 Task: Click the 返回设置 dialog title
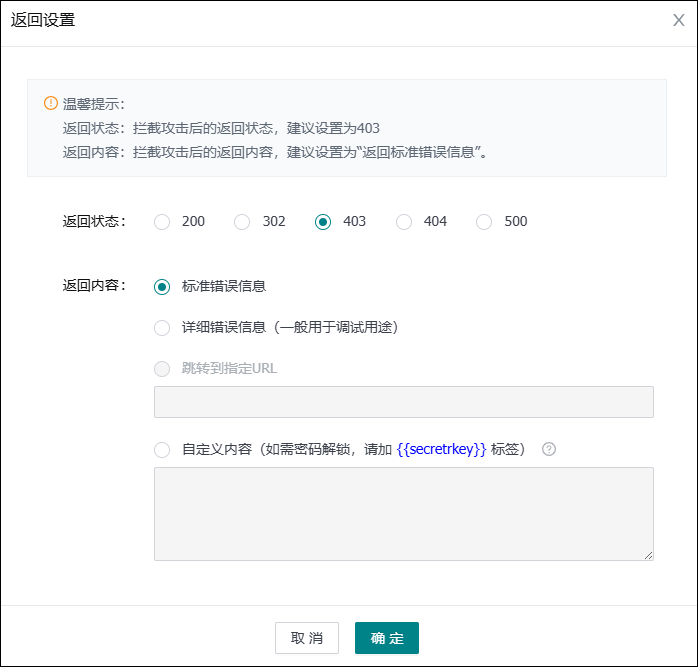pos(43,20)
